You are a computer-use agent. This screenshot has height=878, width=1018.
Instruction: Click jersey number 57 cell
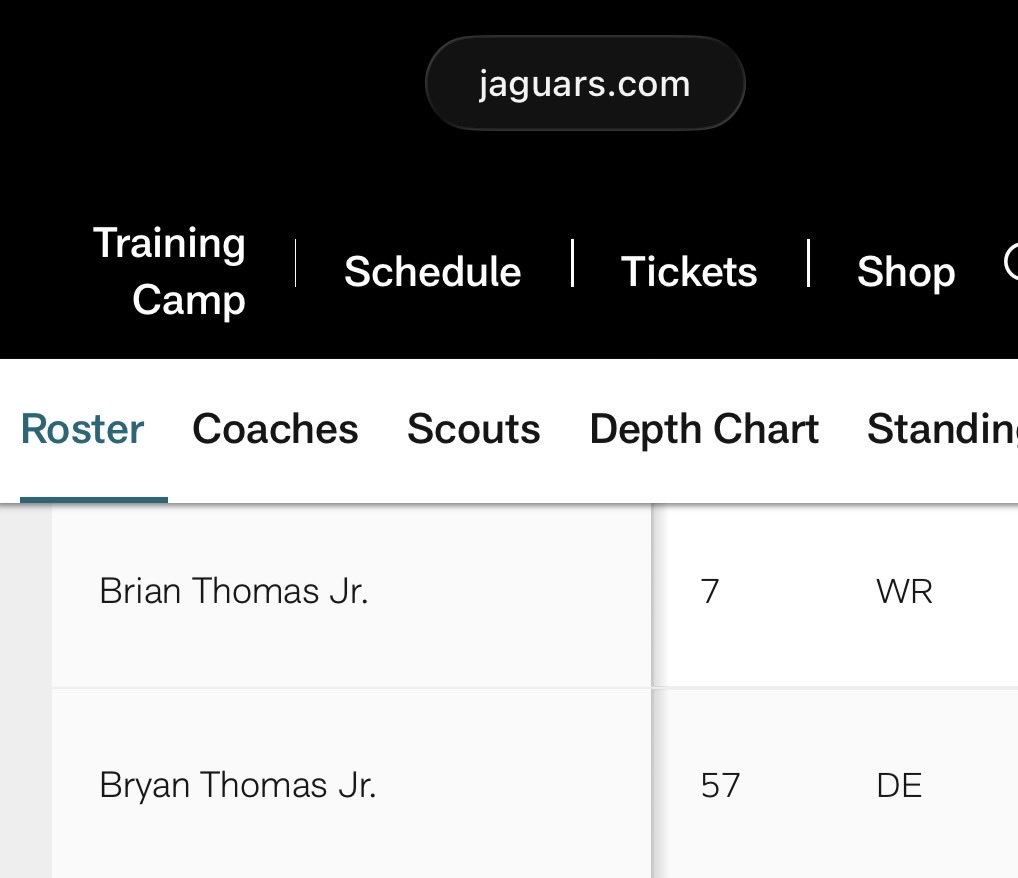[x=720, y=785]
